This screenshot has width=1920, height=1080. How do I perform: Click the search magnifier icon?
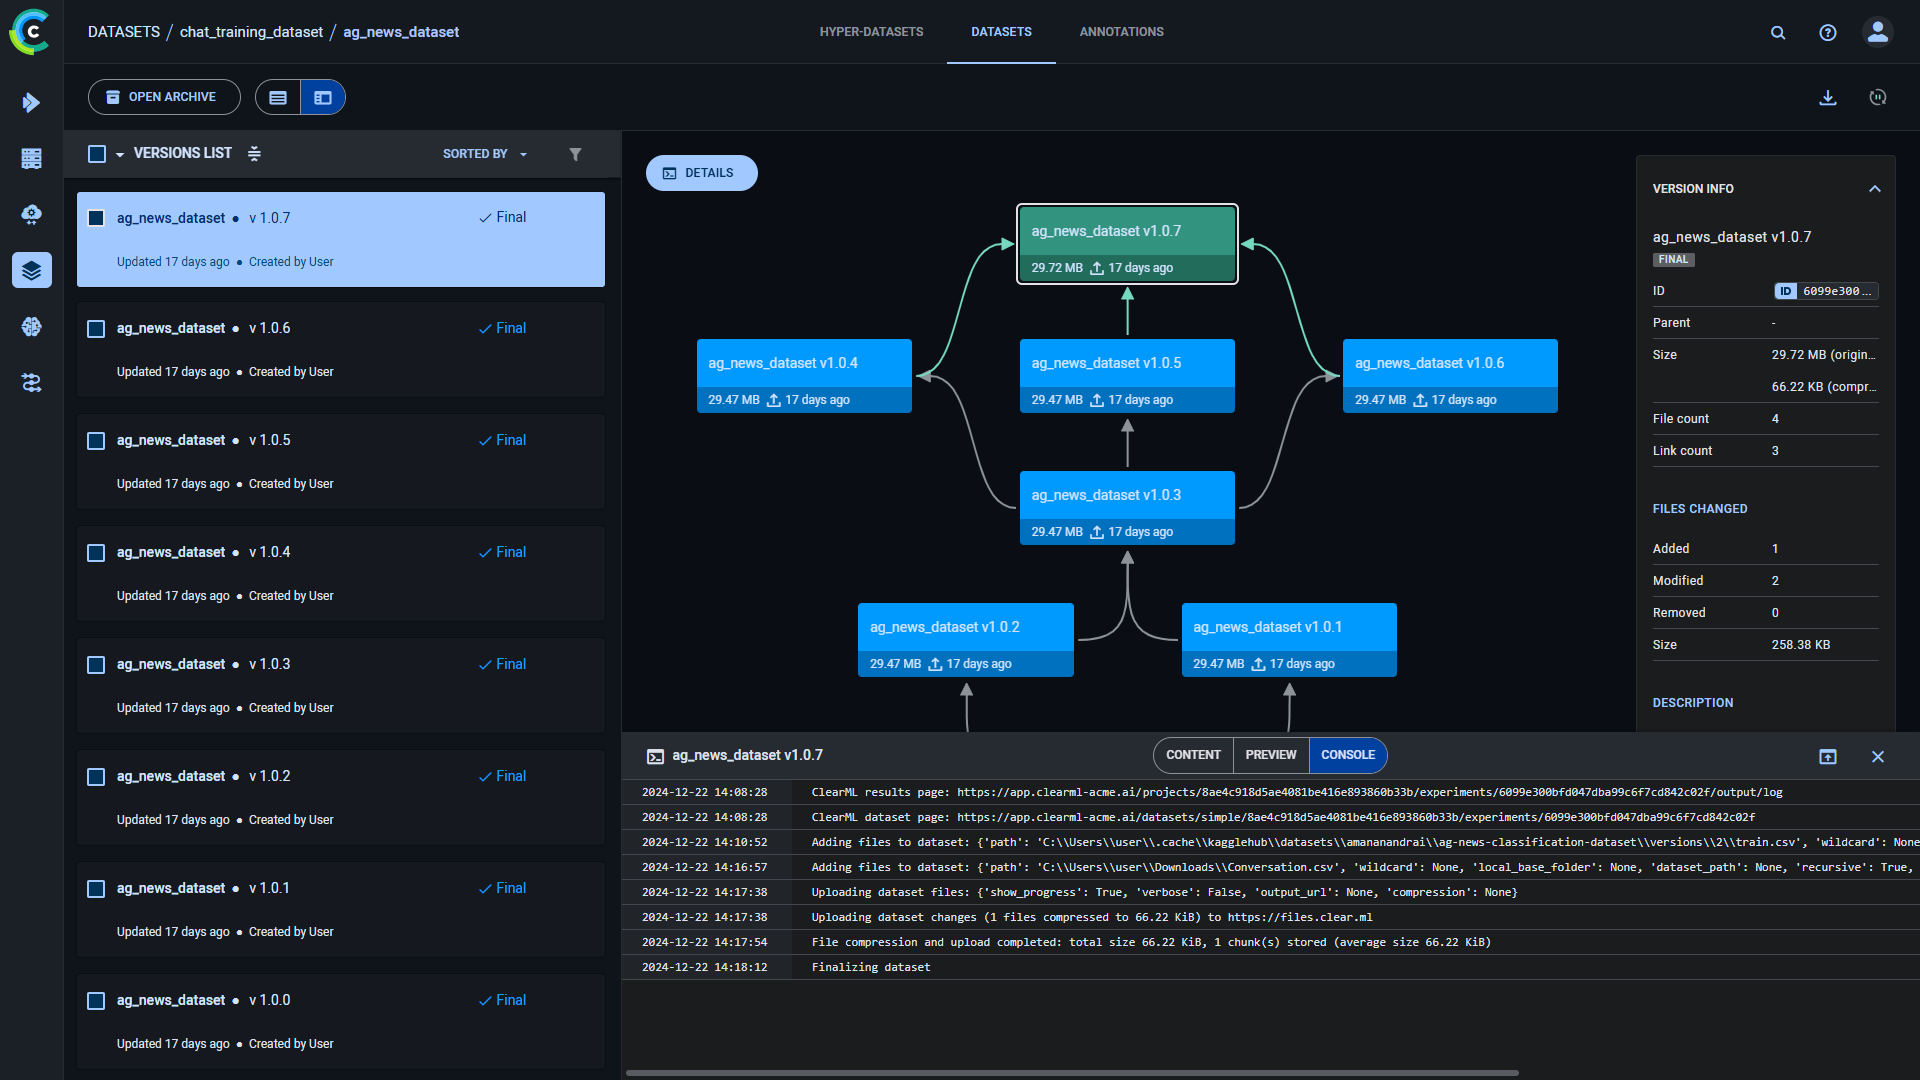[x=1777, y=32]
